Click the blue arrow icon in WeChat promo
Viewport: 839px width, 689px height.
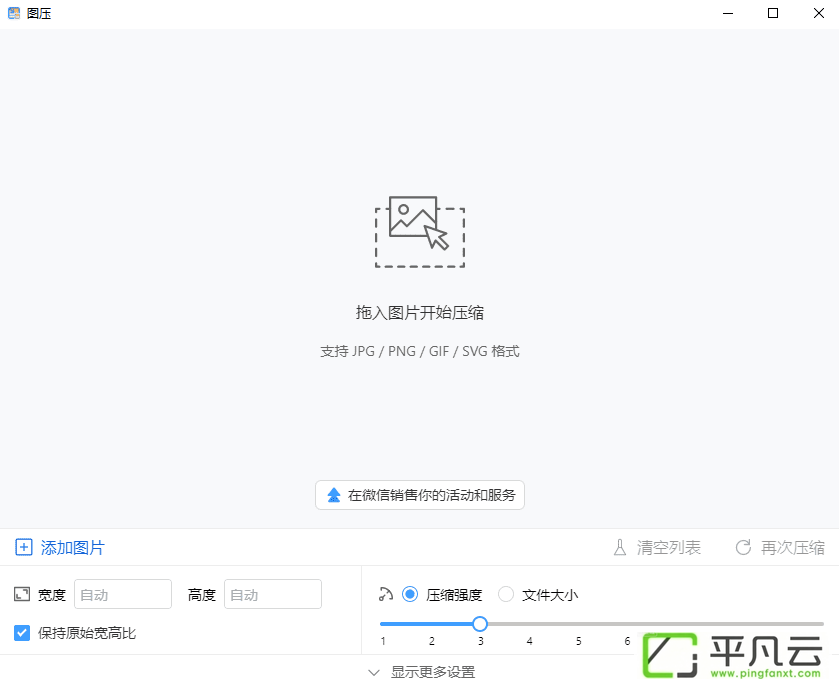pos(334,495)
